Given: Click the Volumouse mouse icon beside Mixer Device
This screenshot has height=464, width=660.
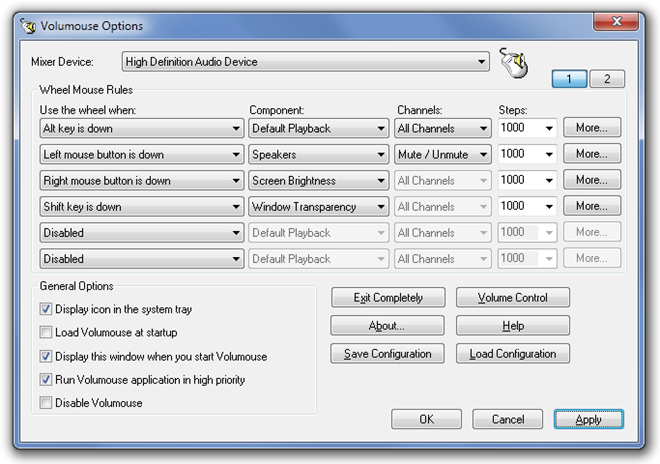Looking at the screenshot, I should tap(514, 63).
